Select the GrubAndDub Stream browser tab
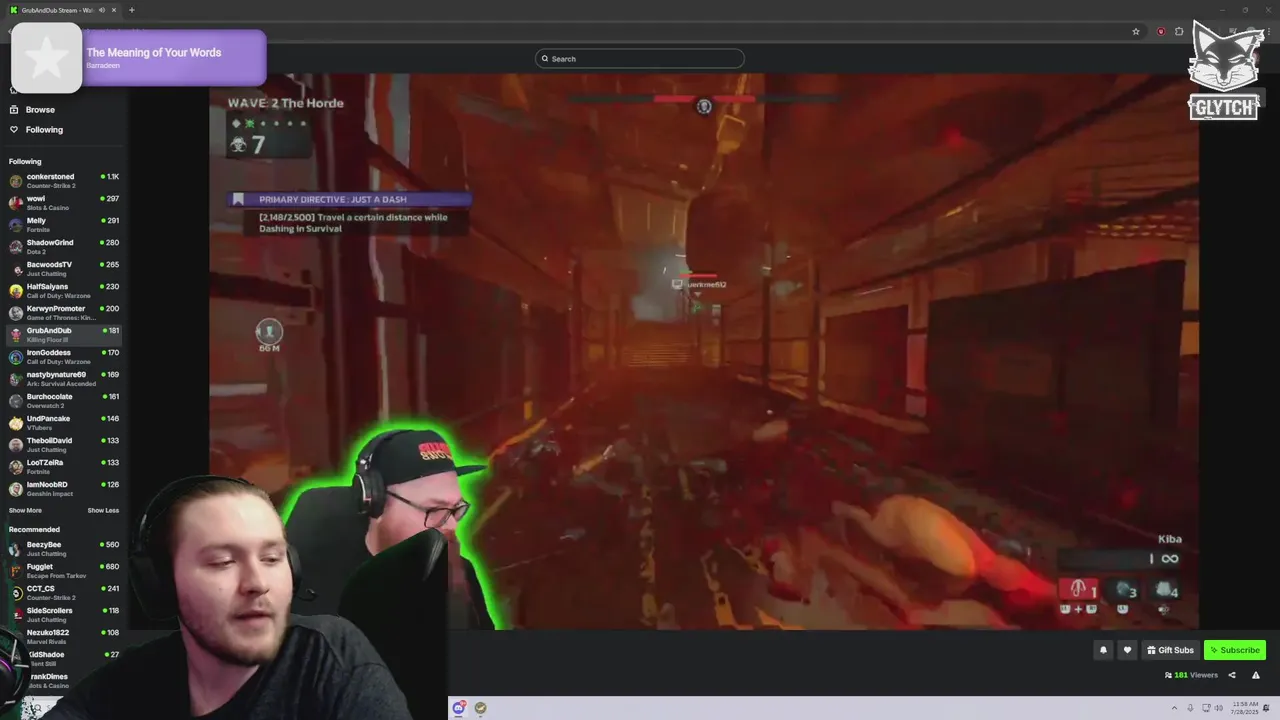 click(x=63, y=10)
